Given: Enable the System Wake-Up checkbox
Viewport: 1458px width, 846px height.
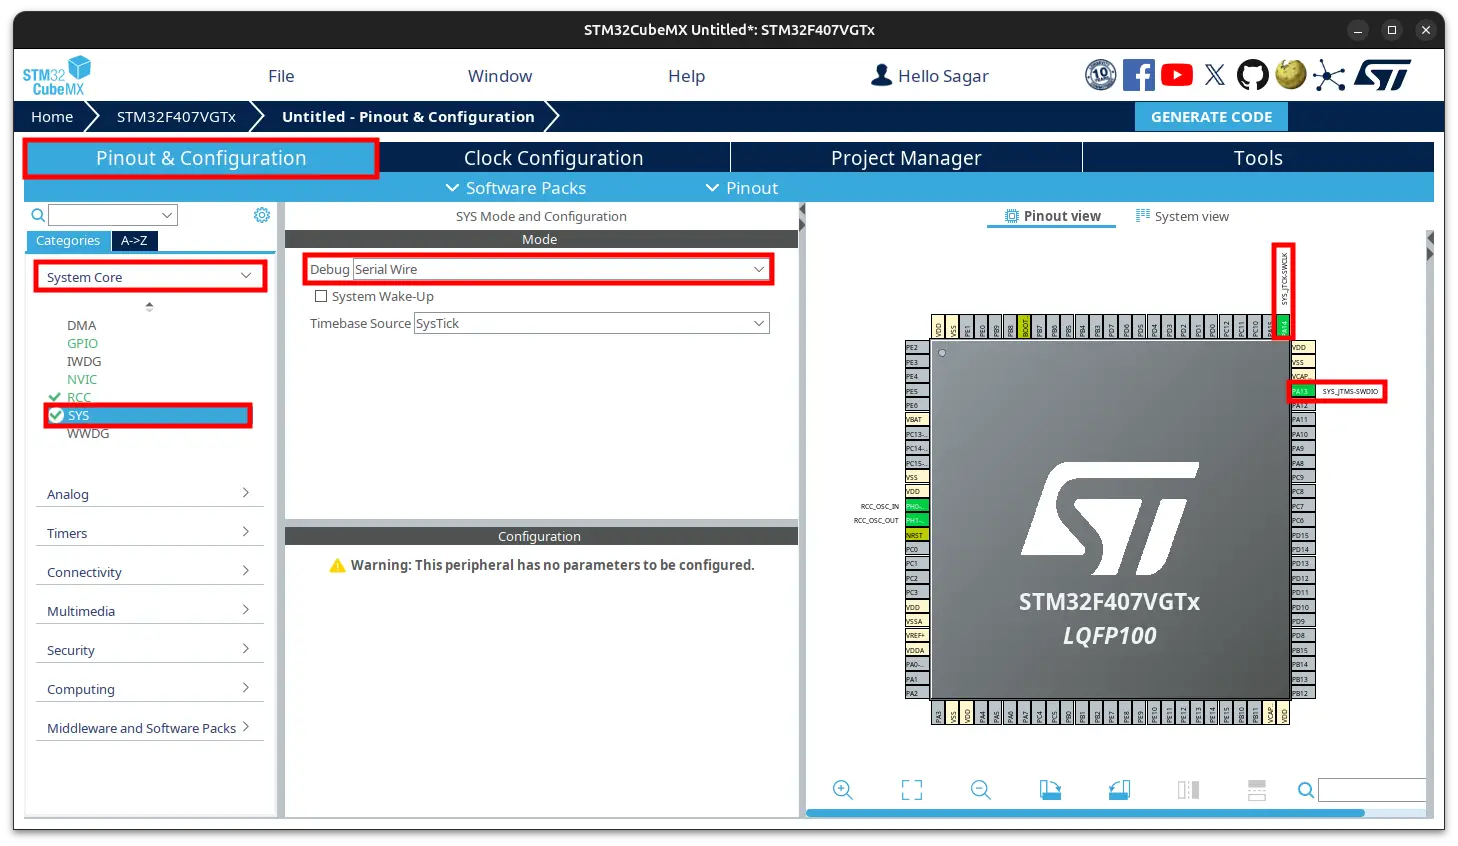Looking at the screenshot, I should 321,296.
